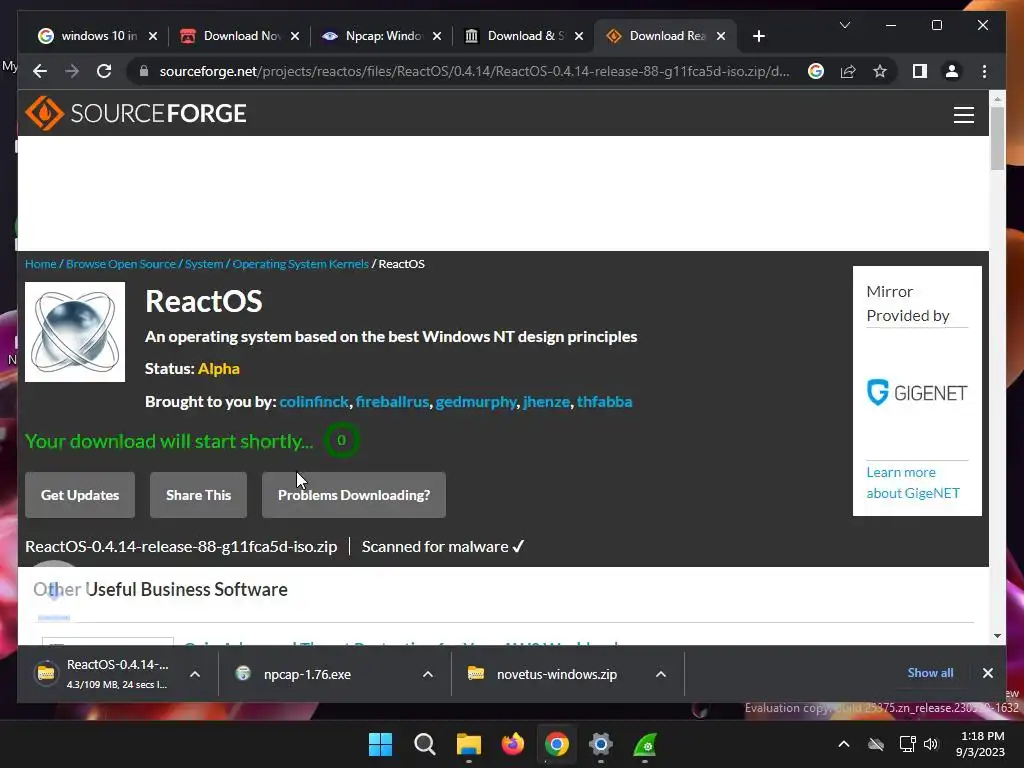Image resolution: width=1024 pixels, height=768 pixels.
Task: Expand the ReactOS download options chevron
Action: point(195,674)
